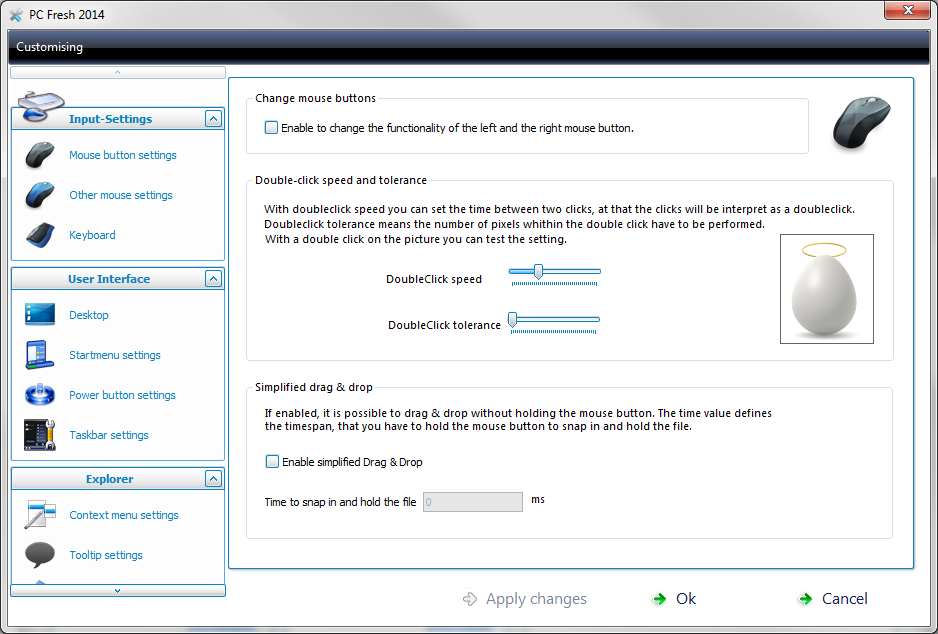Close the PC Fresh 2014 window
The width and height of the screenshot is (938, 634).
pyautogui.click(x=907, y=10)
